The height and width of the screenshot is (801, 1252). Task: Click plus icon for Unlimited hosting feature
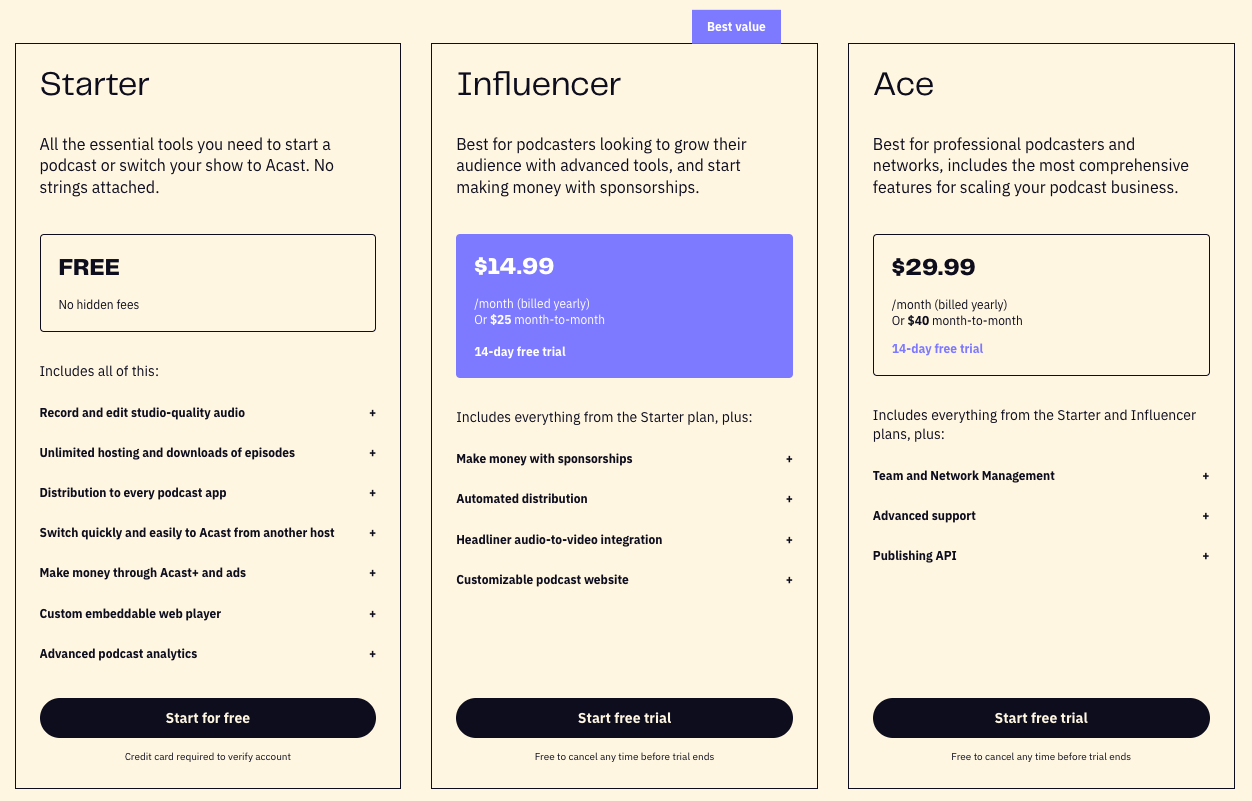[x=372, y=453]
